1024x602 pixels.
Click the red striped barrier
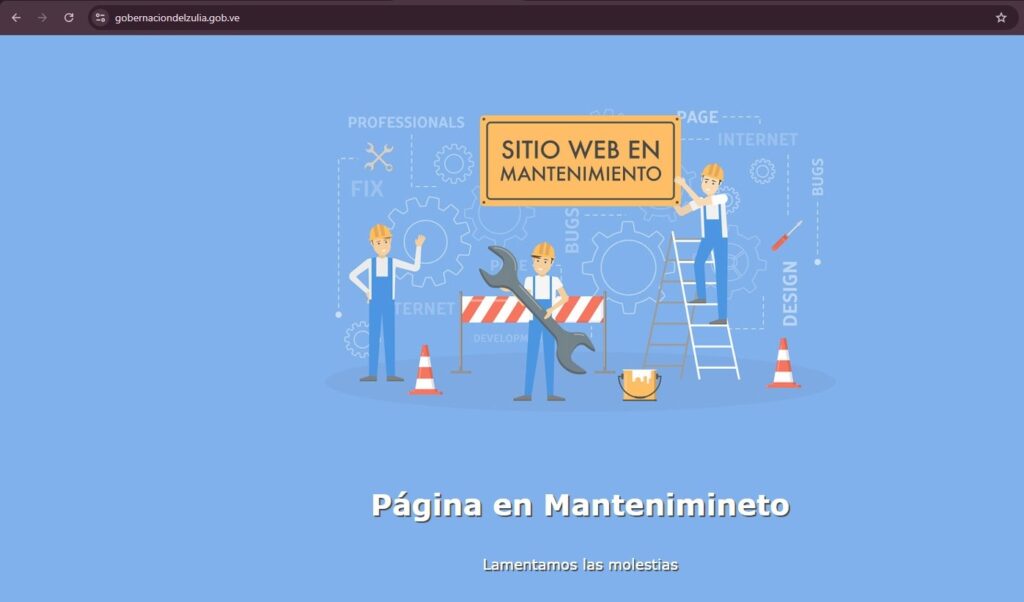pos(500,309)
